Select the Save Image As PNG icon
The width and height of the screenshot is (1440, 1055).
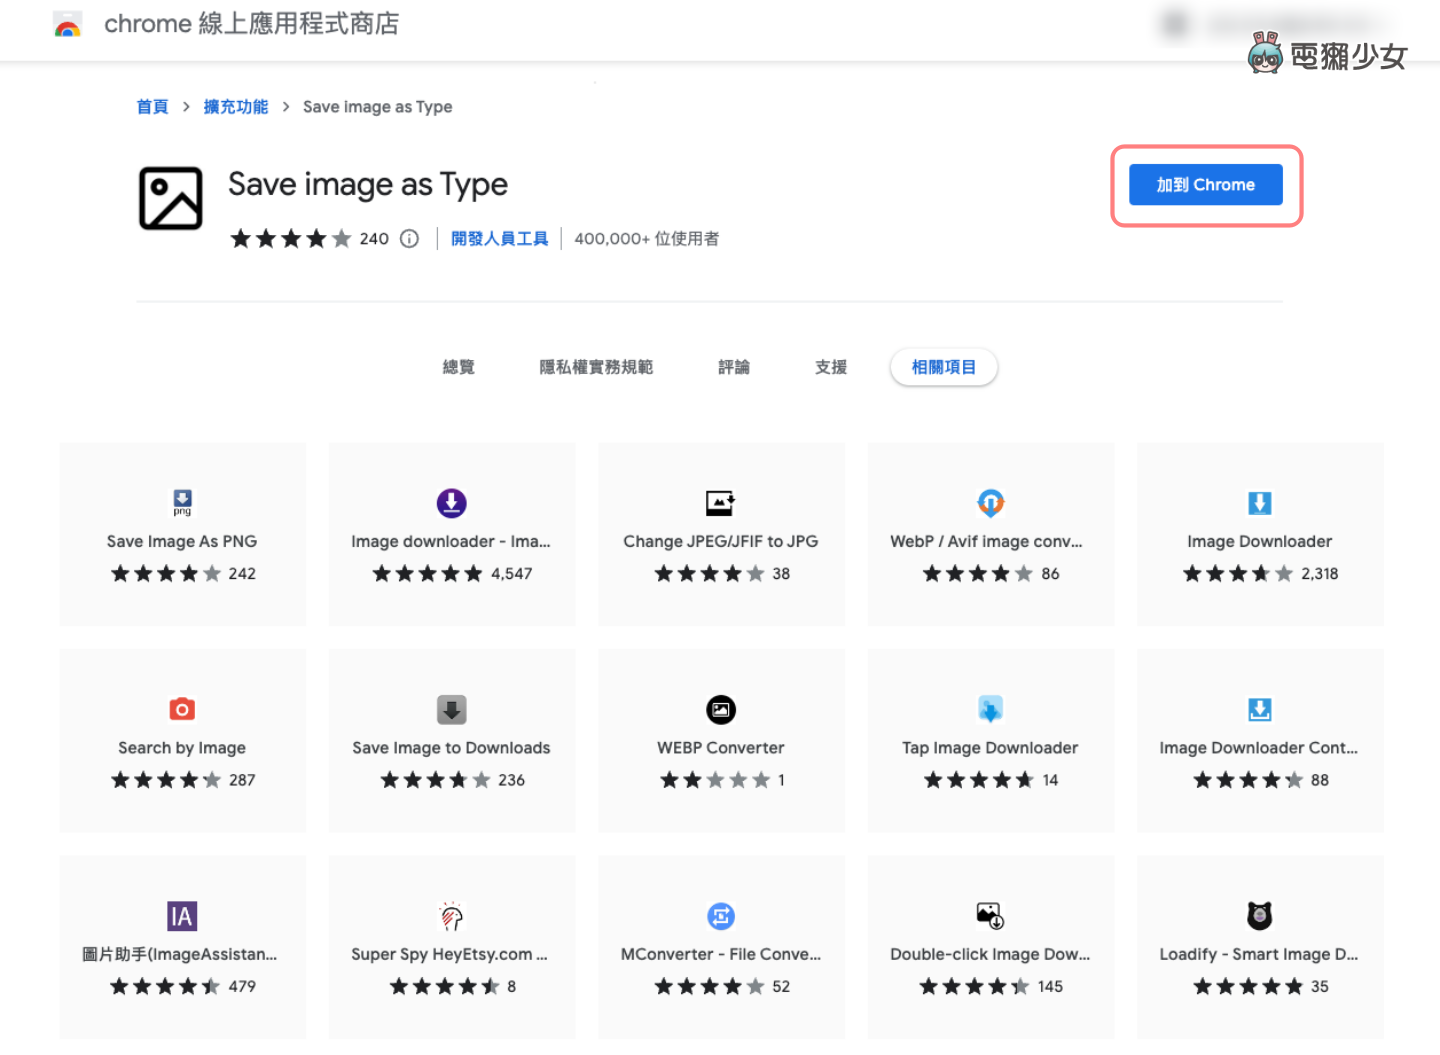(182, 503)
